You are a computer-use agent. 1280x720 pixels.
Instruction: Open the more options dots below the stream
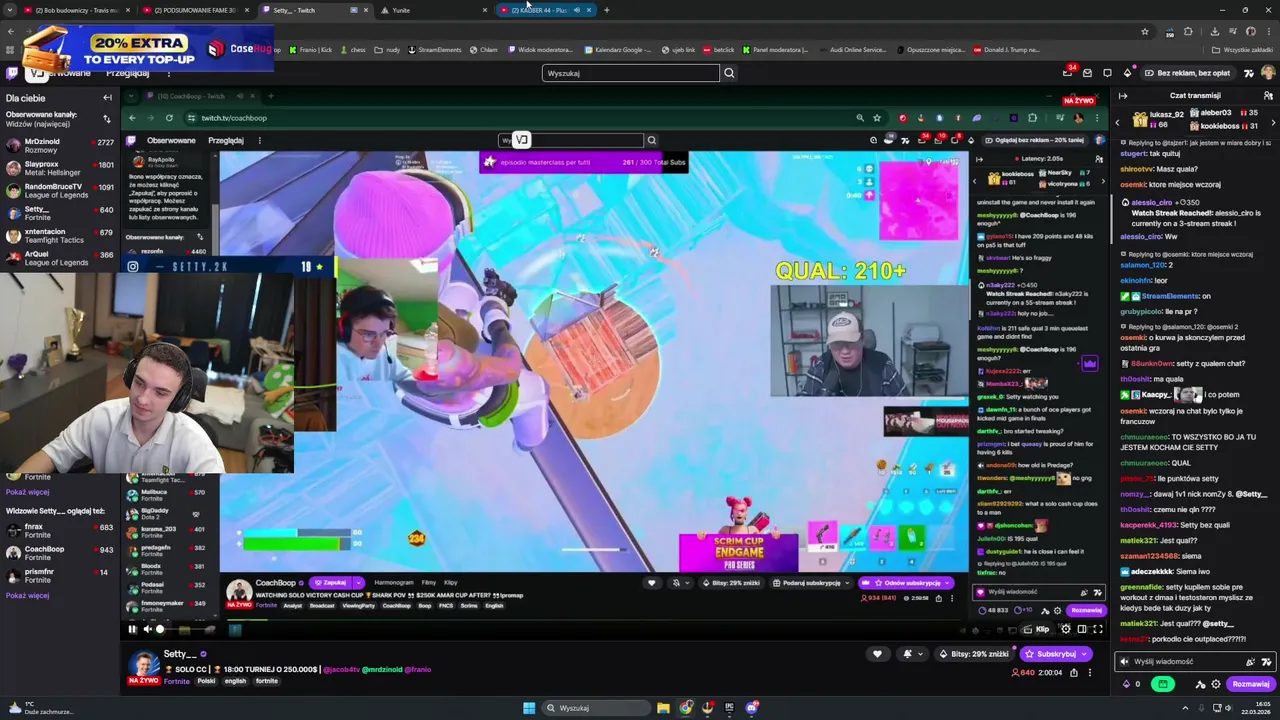pos(1091,672)
